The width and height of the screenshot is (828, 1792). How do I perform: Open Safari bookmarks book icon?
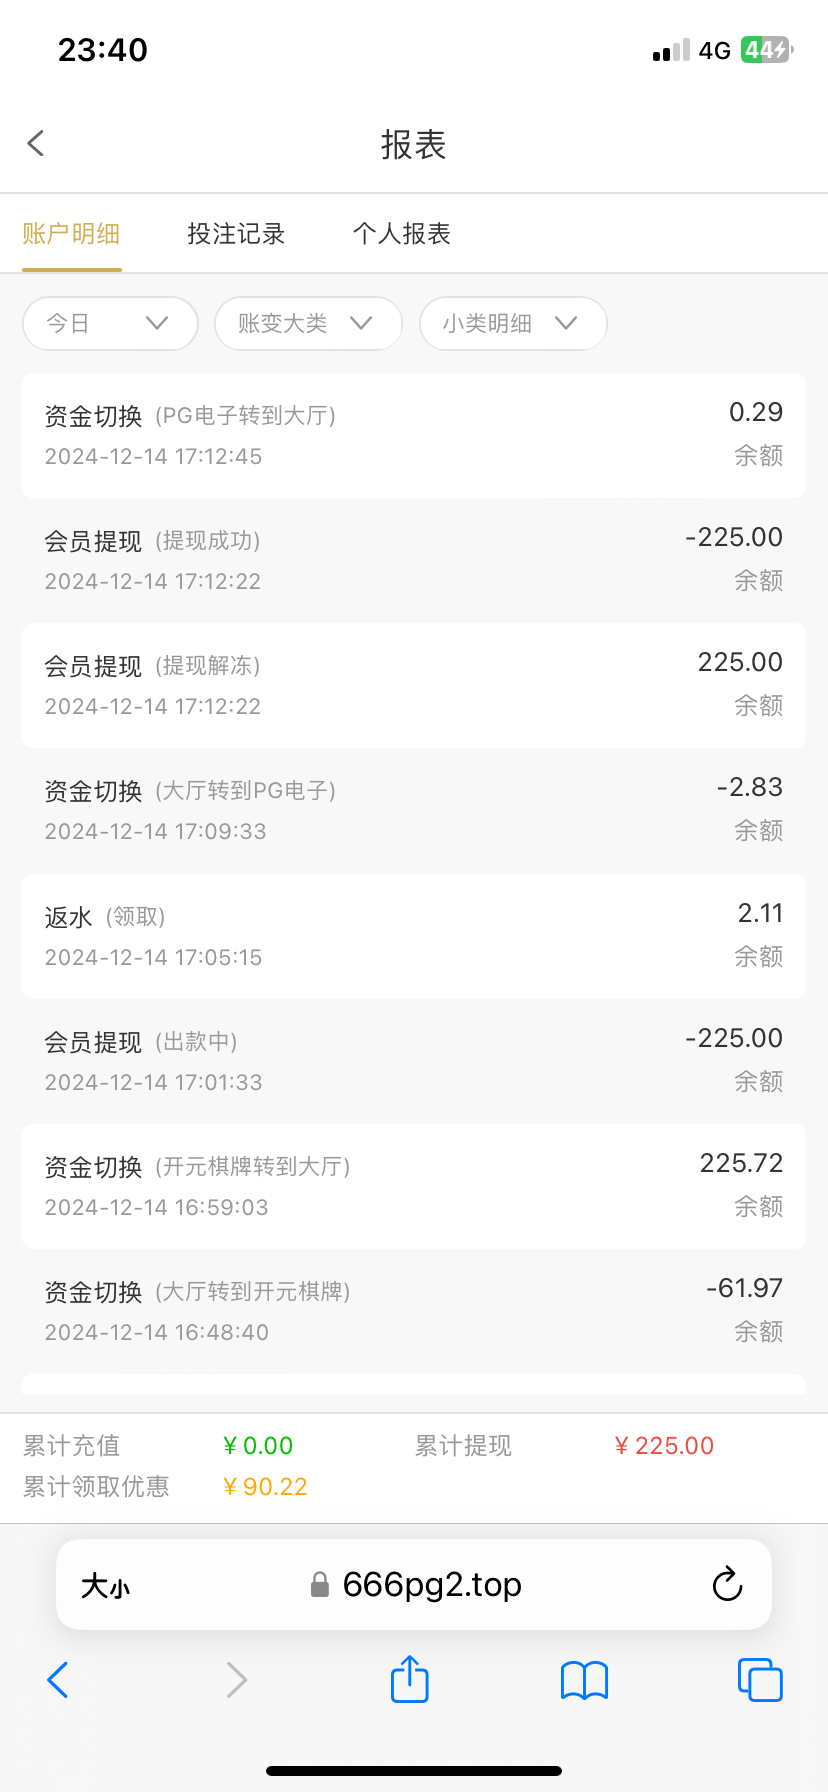click(584, 1680)
